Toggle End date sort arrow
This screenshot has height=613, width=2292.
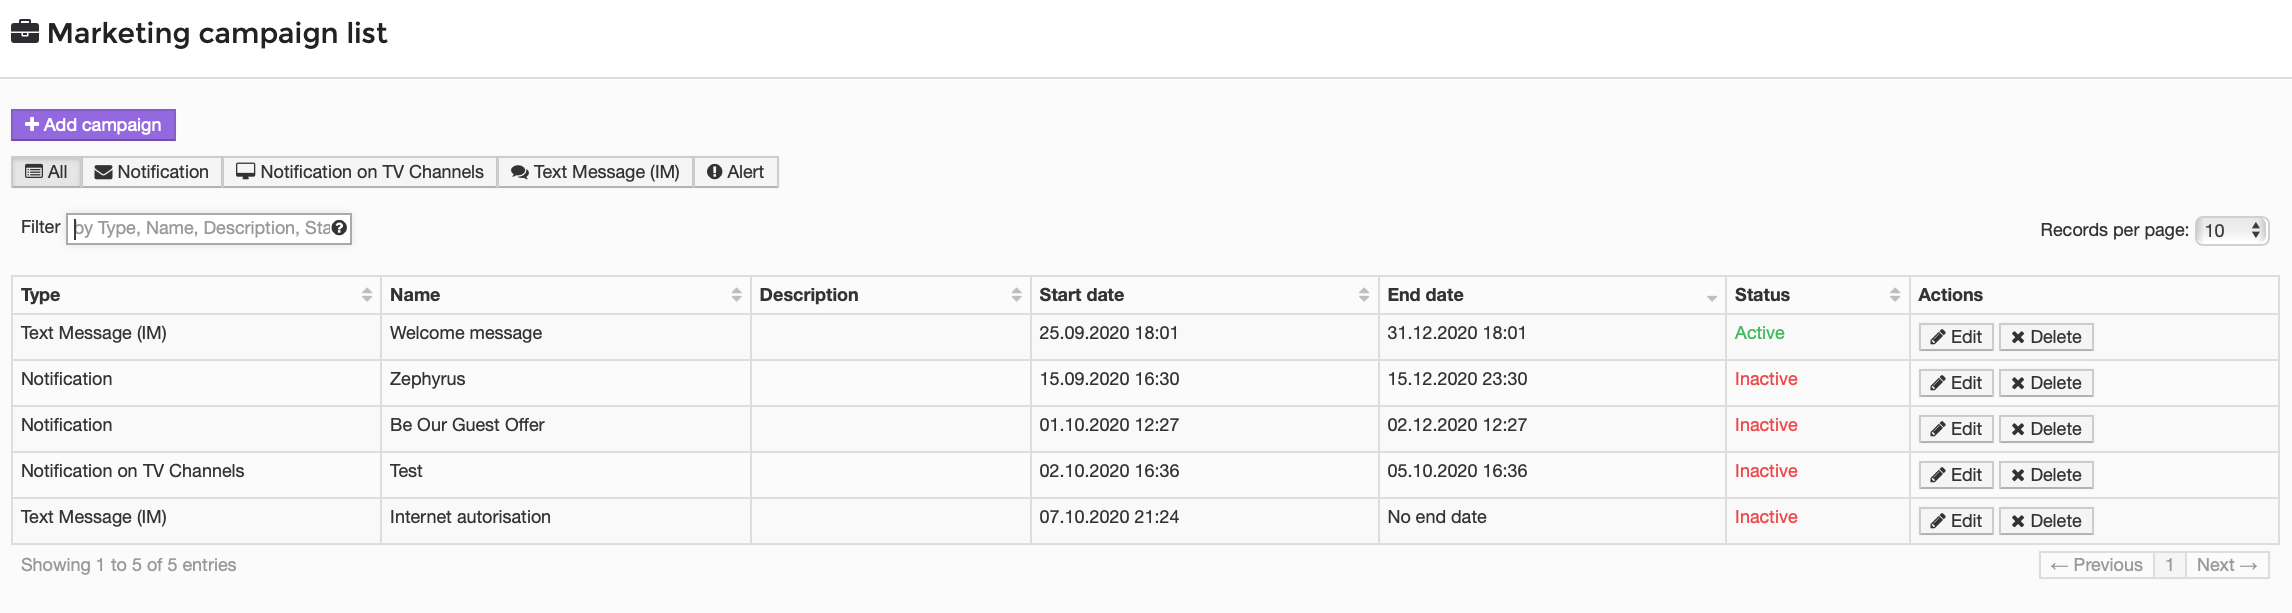1712,297
